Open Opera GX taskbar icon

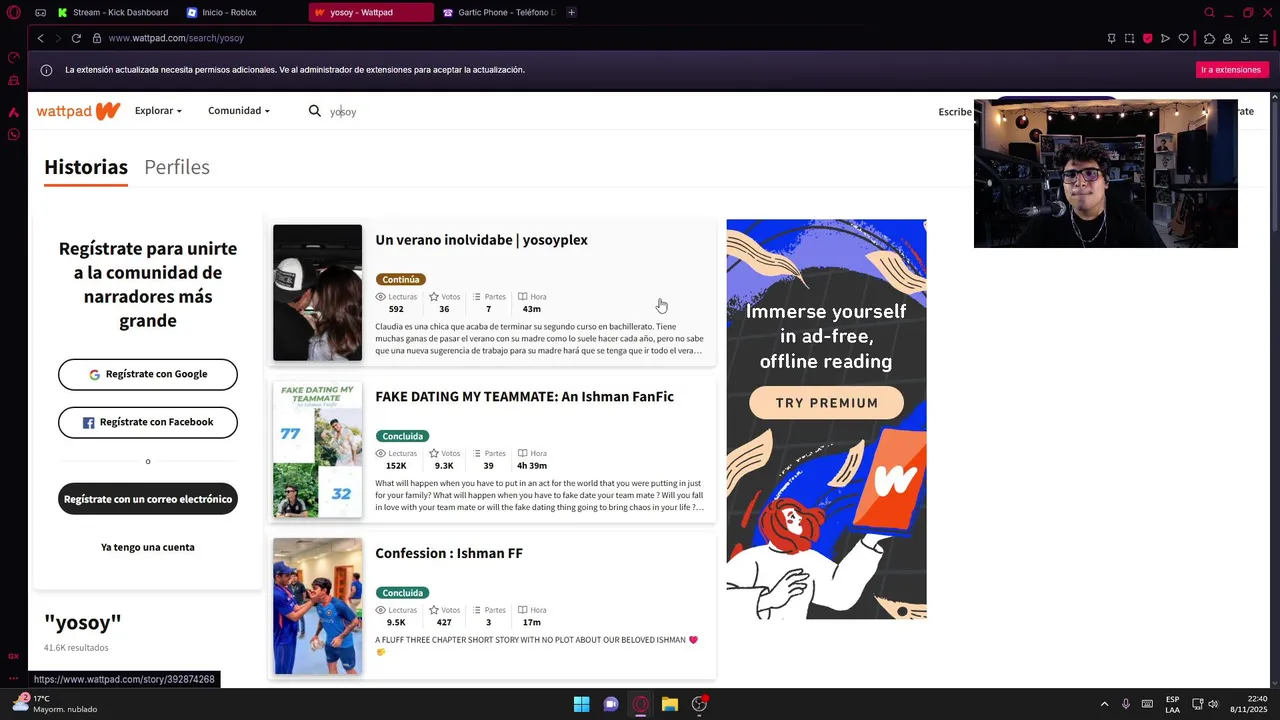click(x=640, y=704)
